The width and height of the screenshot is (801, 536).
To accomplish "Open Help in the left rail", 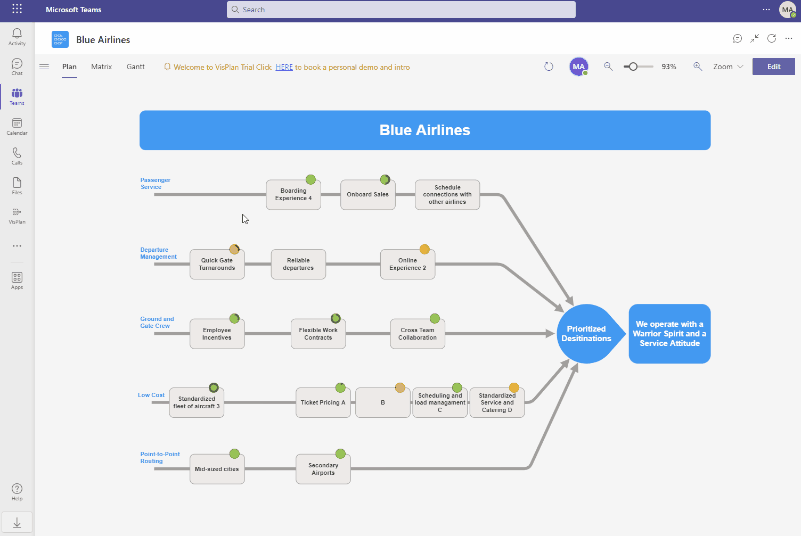I will (17, 492).
